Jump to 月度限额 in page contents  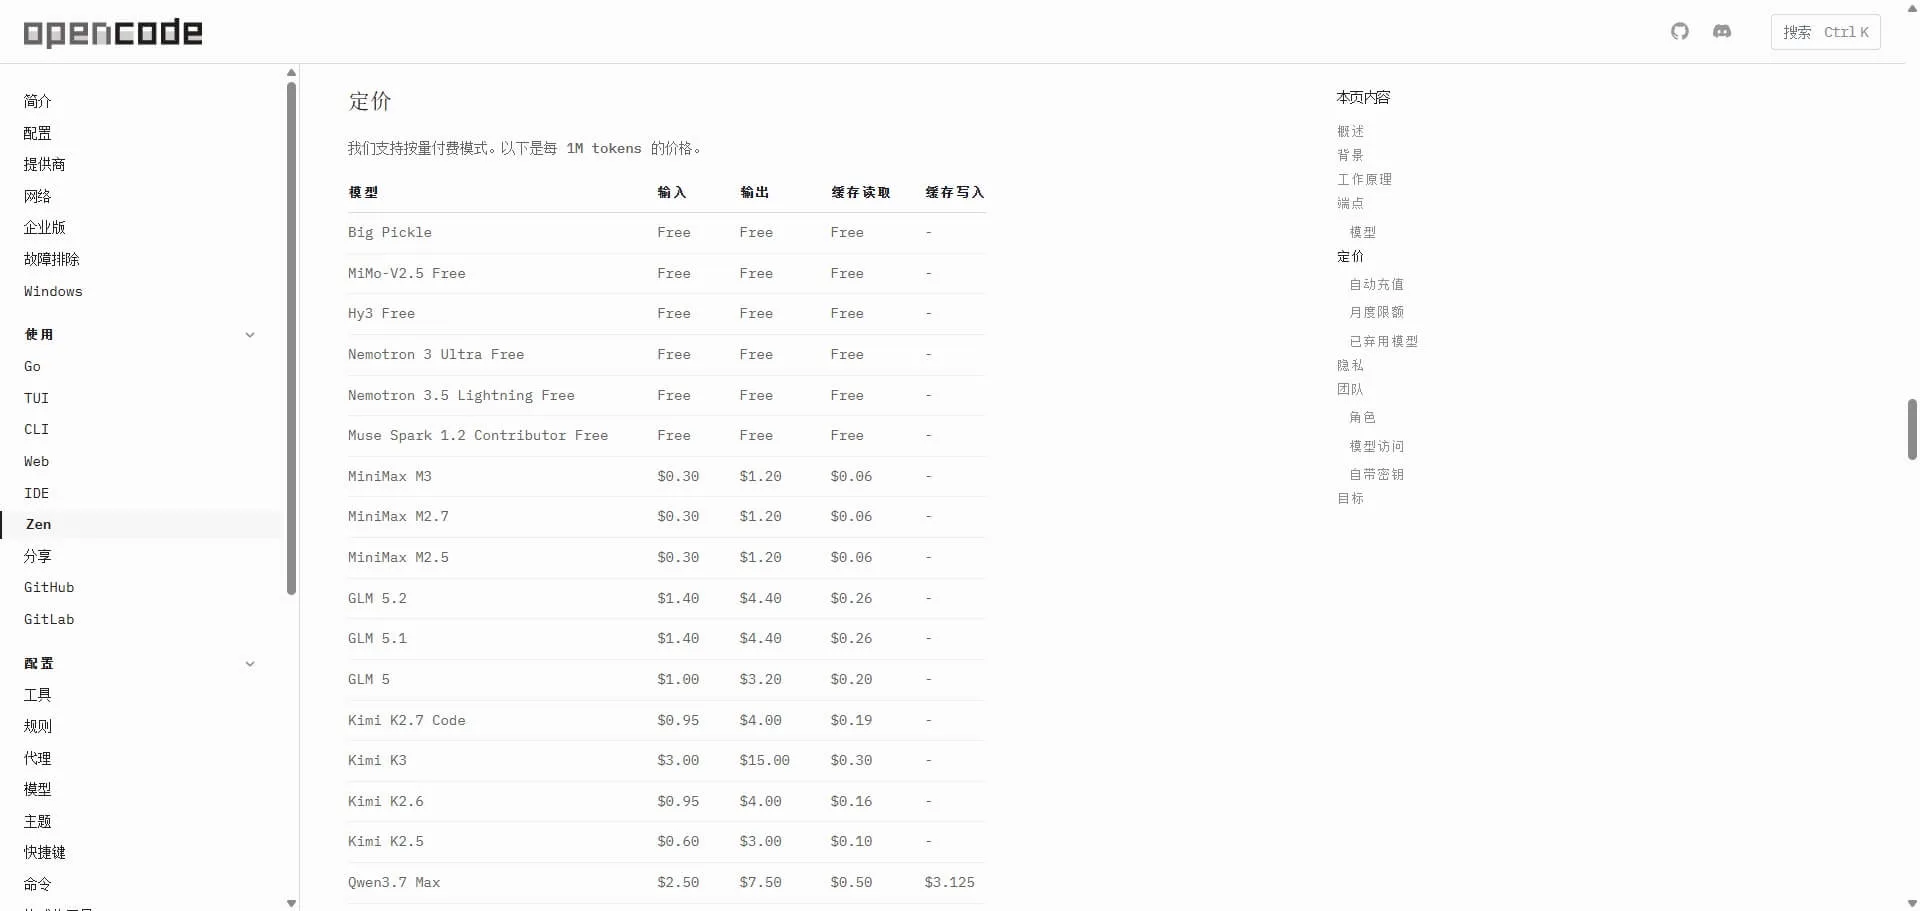(1377, 312)
